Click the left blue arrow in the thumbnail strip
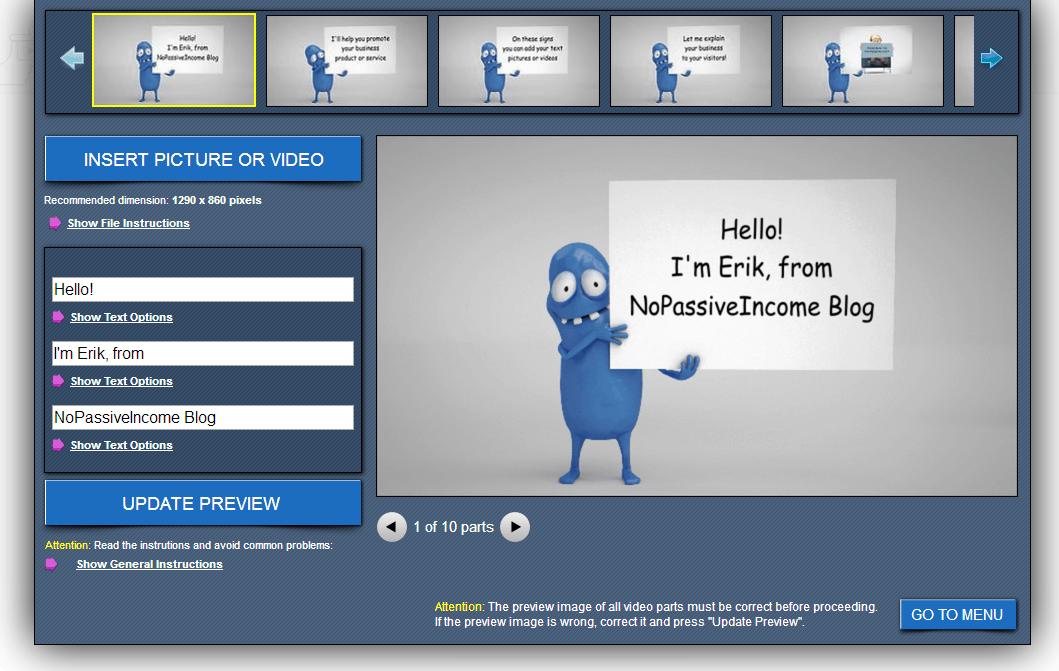Viewport: 1059px width, 671px height. pyautogui.click(x=71, y=58)
